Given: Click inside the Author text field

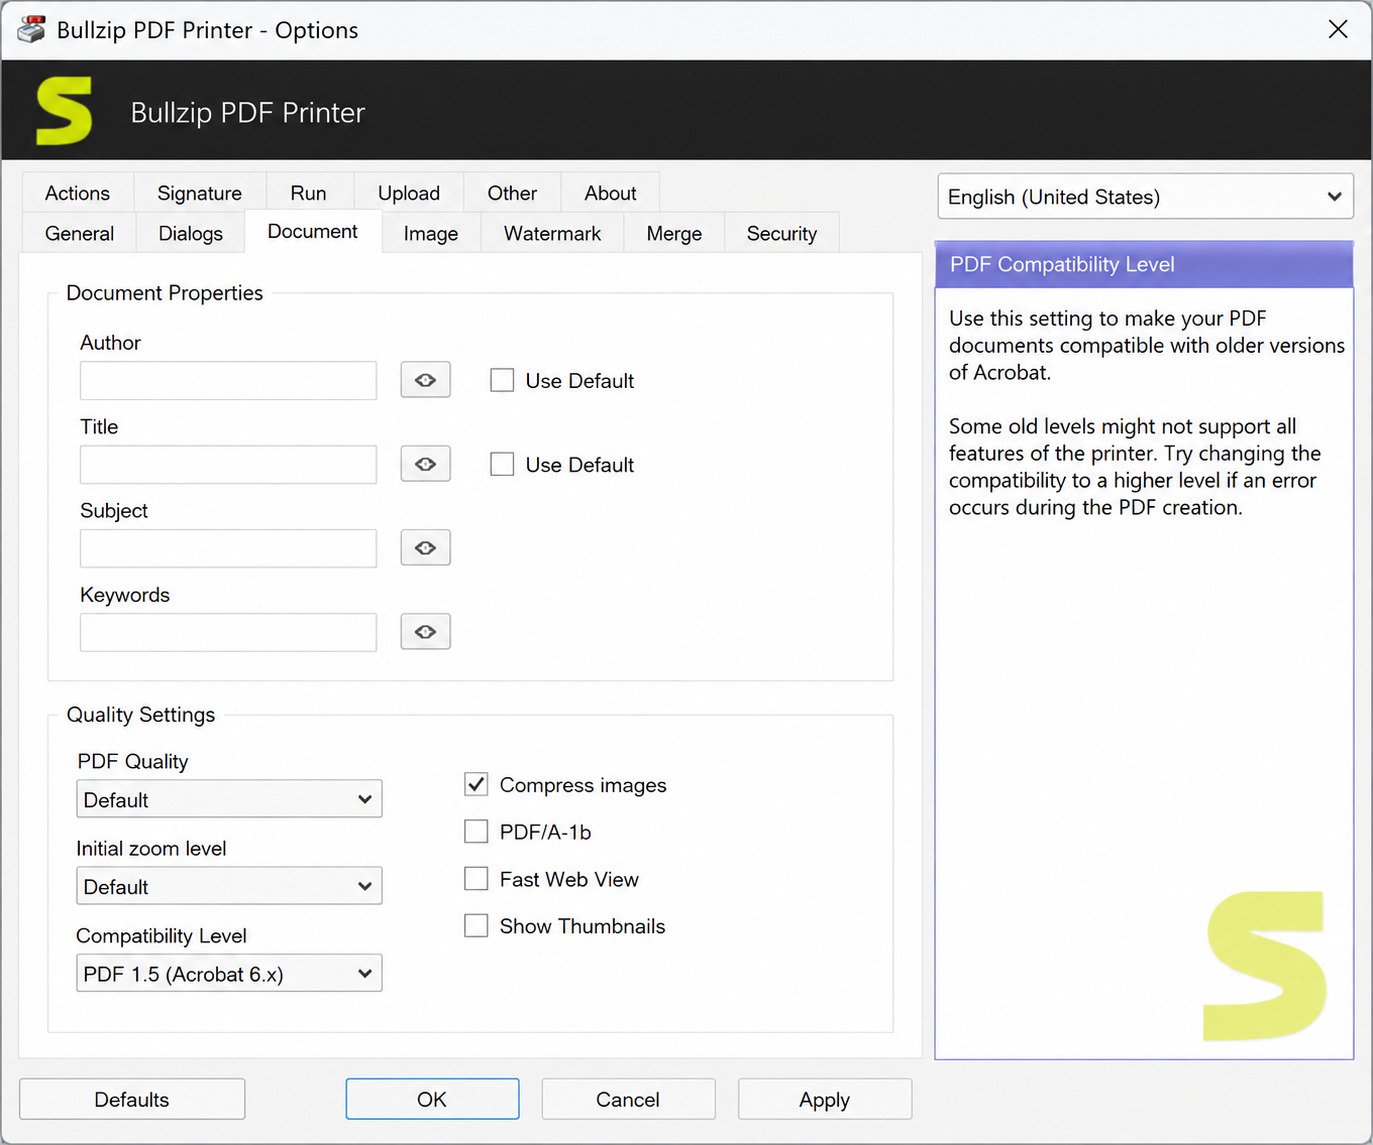Looking at the screenshot, I should (x=228, y=380).
